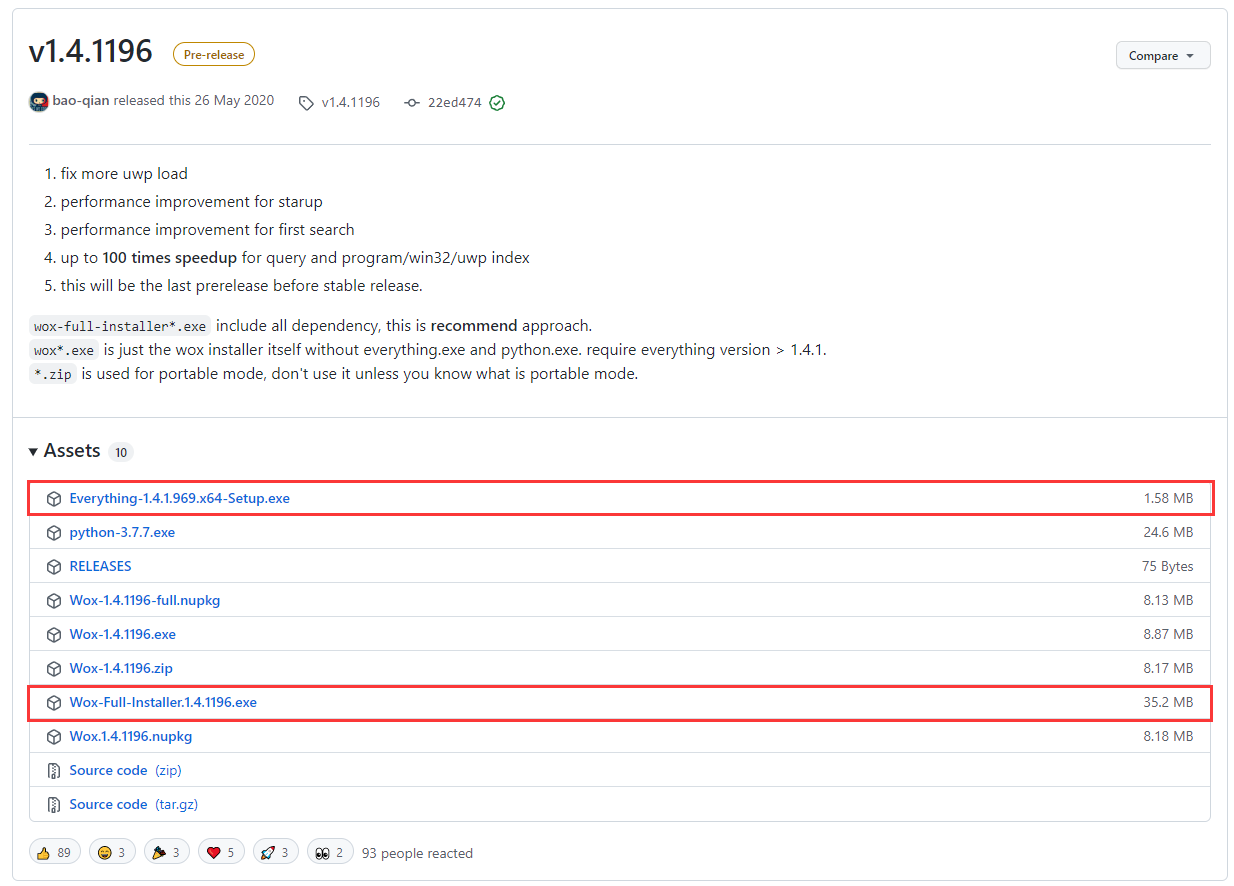
Task: Click 'fix more uwp load' list item
Action: point(124,174)
